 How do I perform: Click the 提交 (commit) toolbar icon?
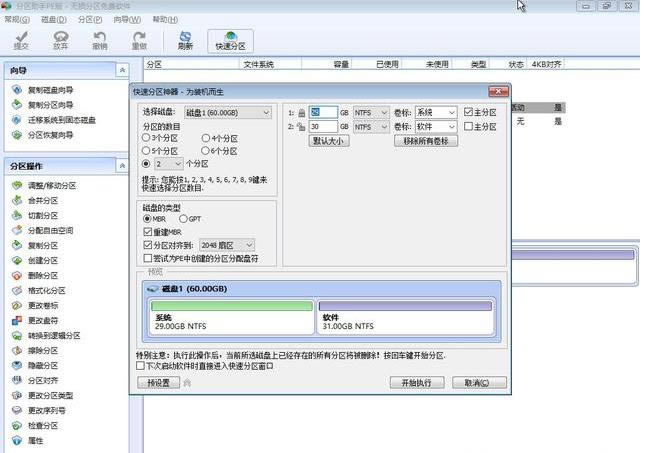[x=21, y=40]
